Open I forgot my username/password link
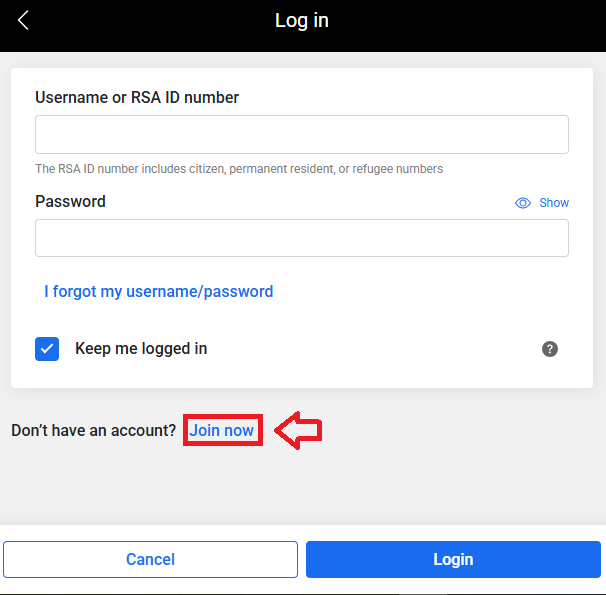Image resolution: width=606 pixels, height=595 pixels. click(159, 291)
